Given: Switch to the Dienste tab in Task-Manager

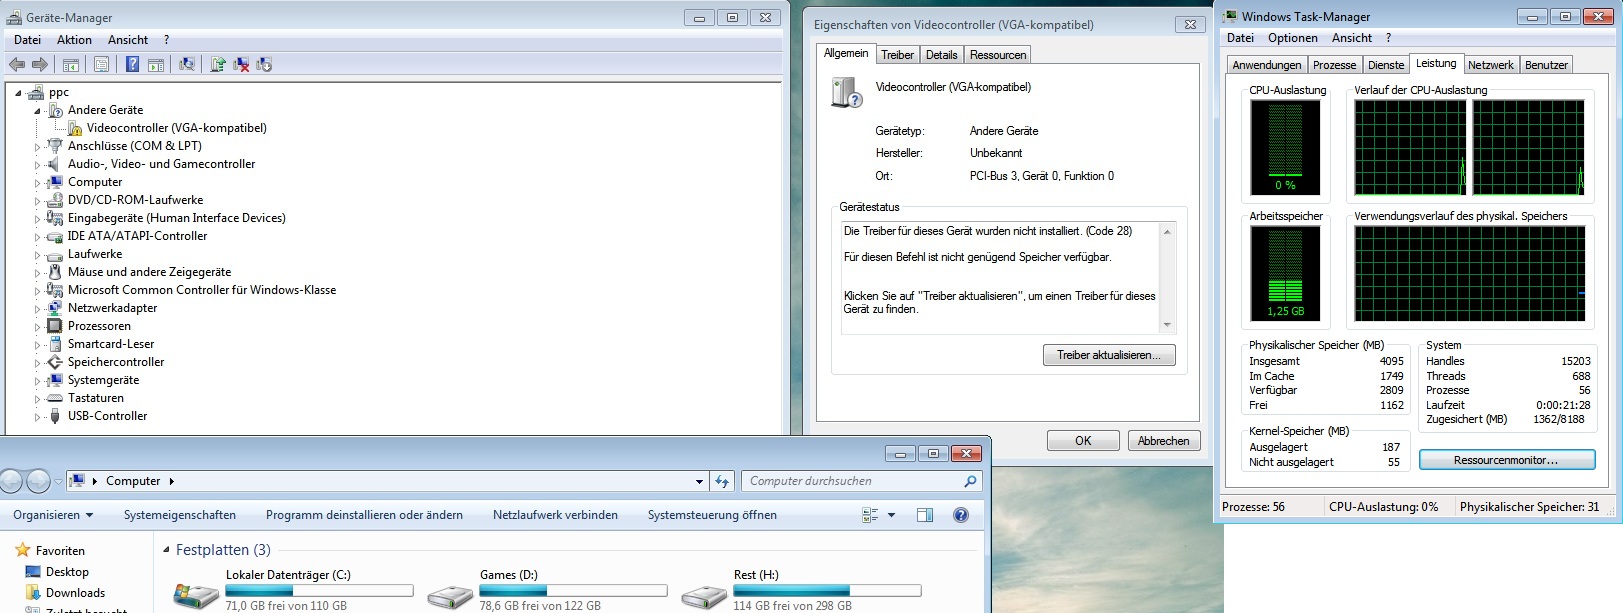Looking at the screenshot, I should click(x=1386, y=65).
